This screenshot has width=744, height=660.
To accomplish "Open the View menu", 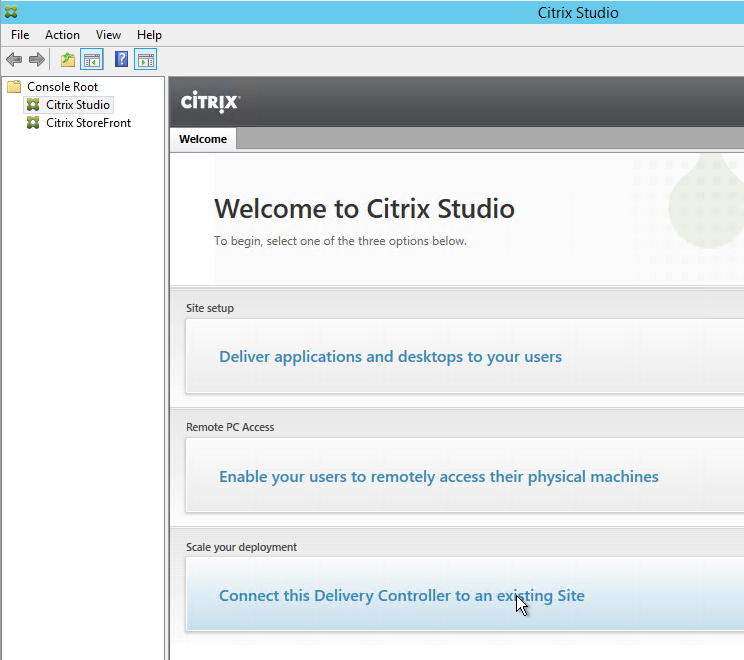I will coord(108,35).
